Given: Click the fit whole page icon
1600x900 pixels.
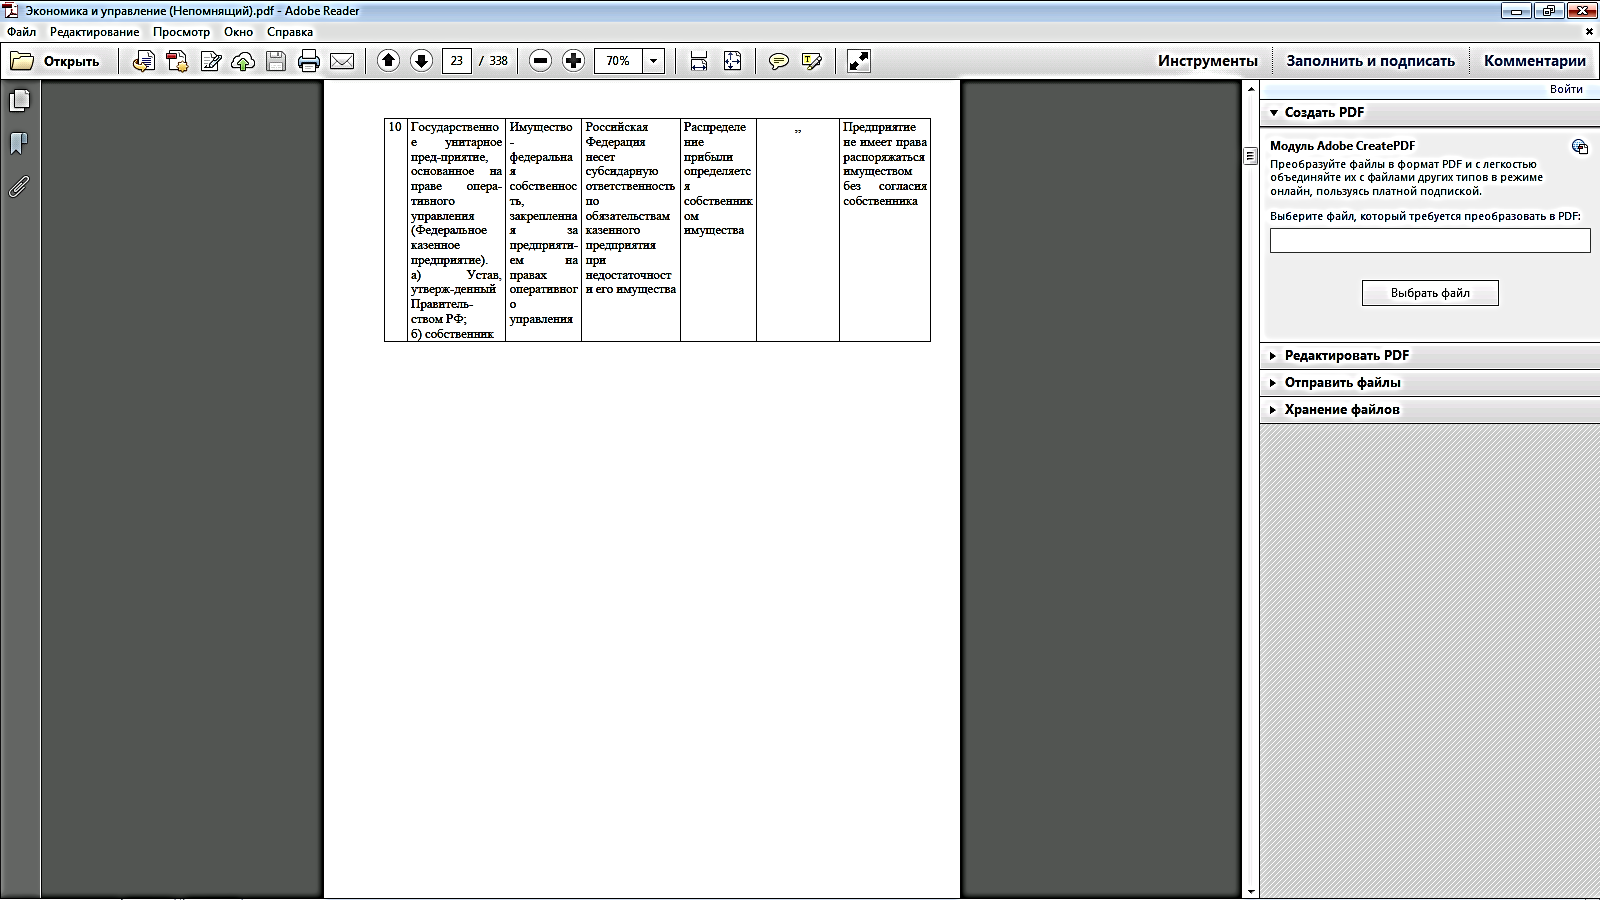Looking at the screenshot, I should tap(732, 61).
